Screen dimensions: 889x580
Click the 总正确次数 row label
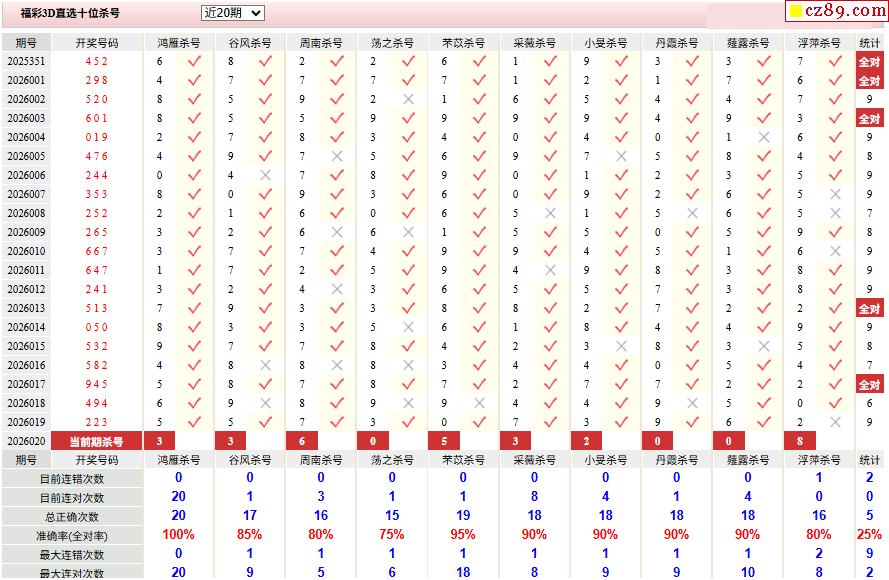coord(72,517)
